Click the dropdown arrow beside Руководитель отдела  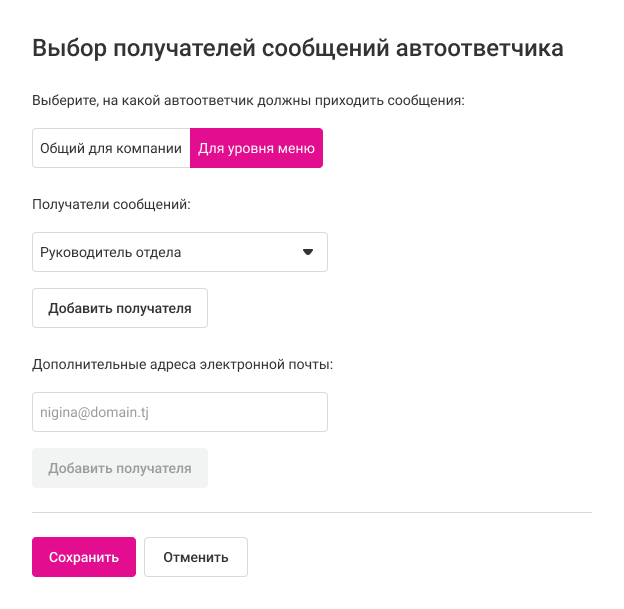click(x=308, y=252)
